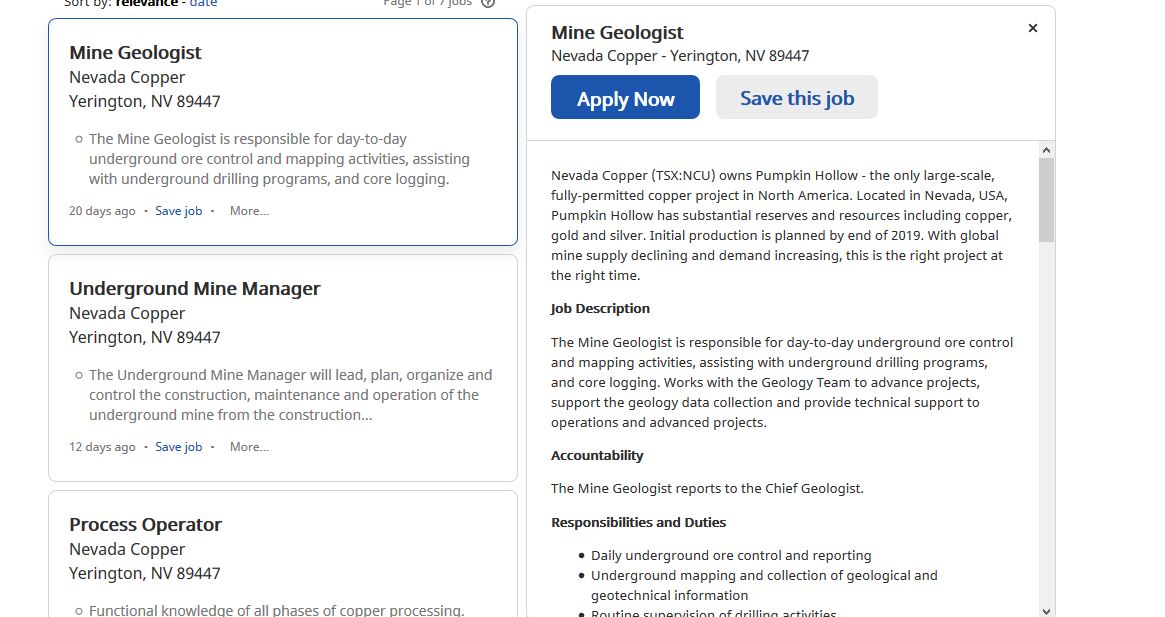
Task: Expand More options on the Underground Mine Manager card
Action: point(249,447)
